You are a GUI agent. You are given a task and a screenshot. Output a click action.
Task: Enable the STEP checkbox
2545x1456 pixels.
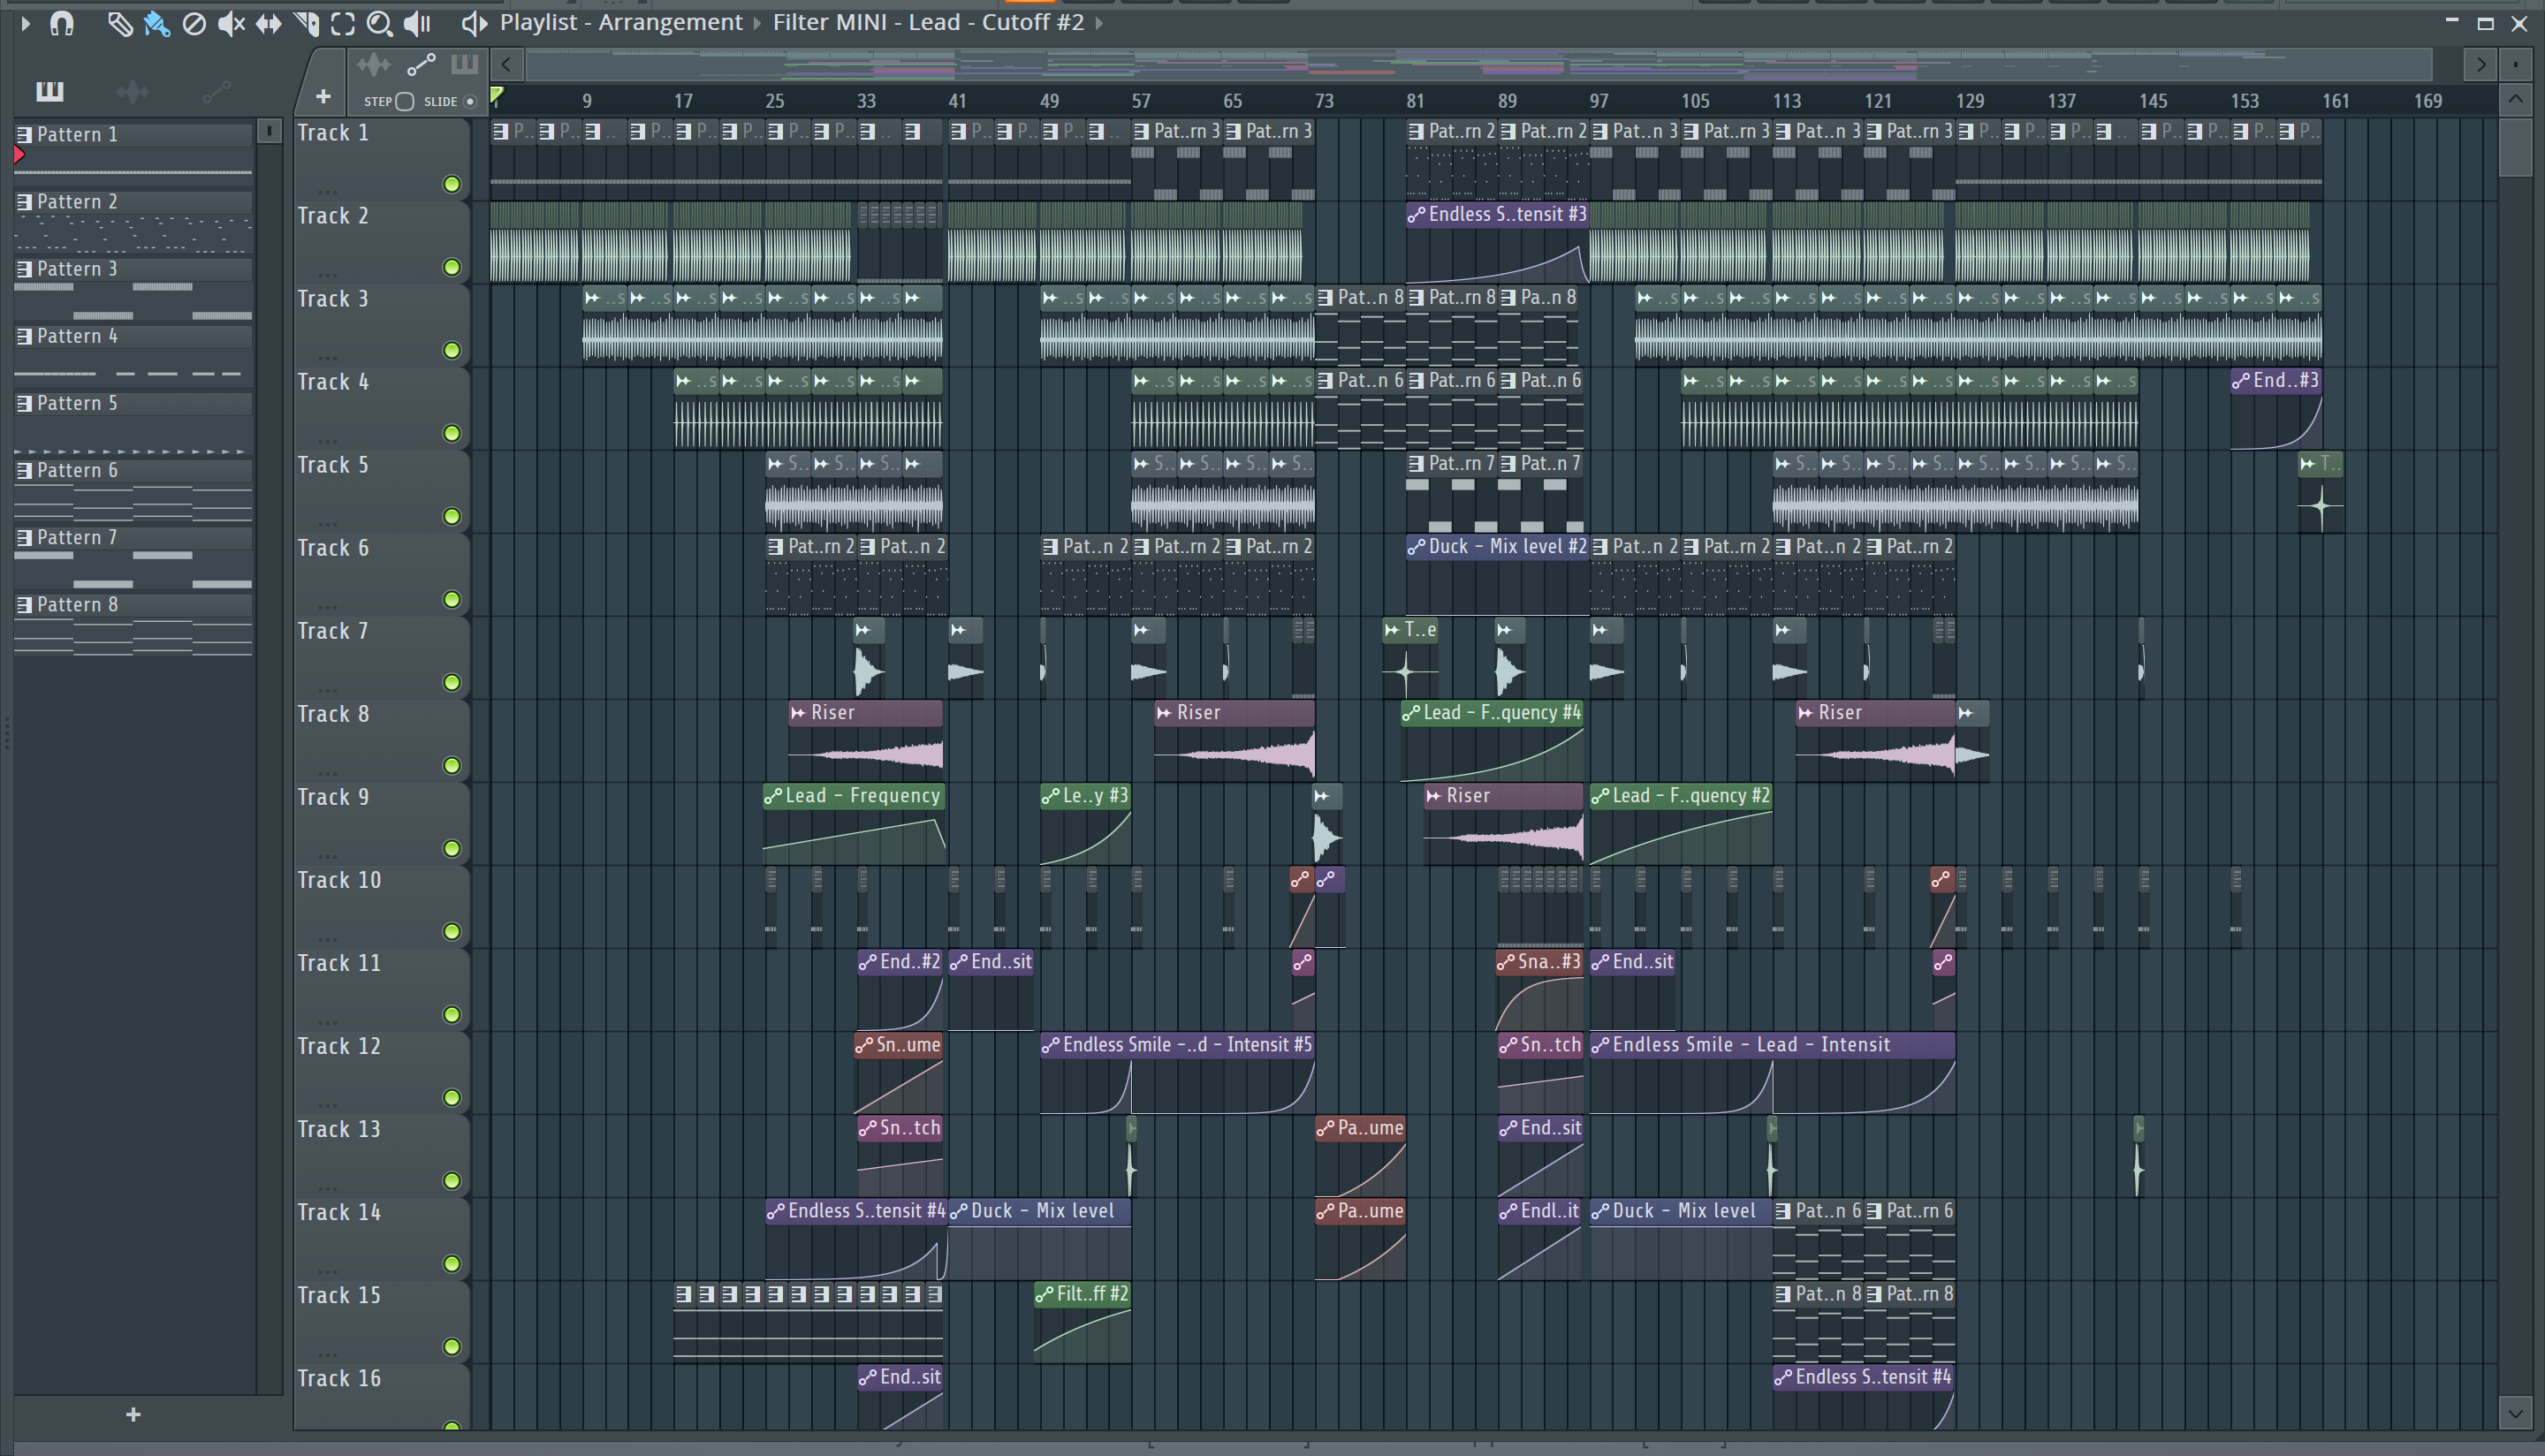(404, 101)
